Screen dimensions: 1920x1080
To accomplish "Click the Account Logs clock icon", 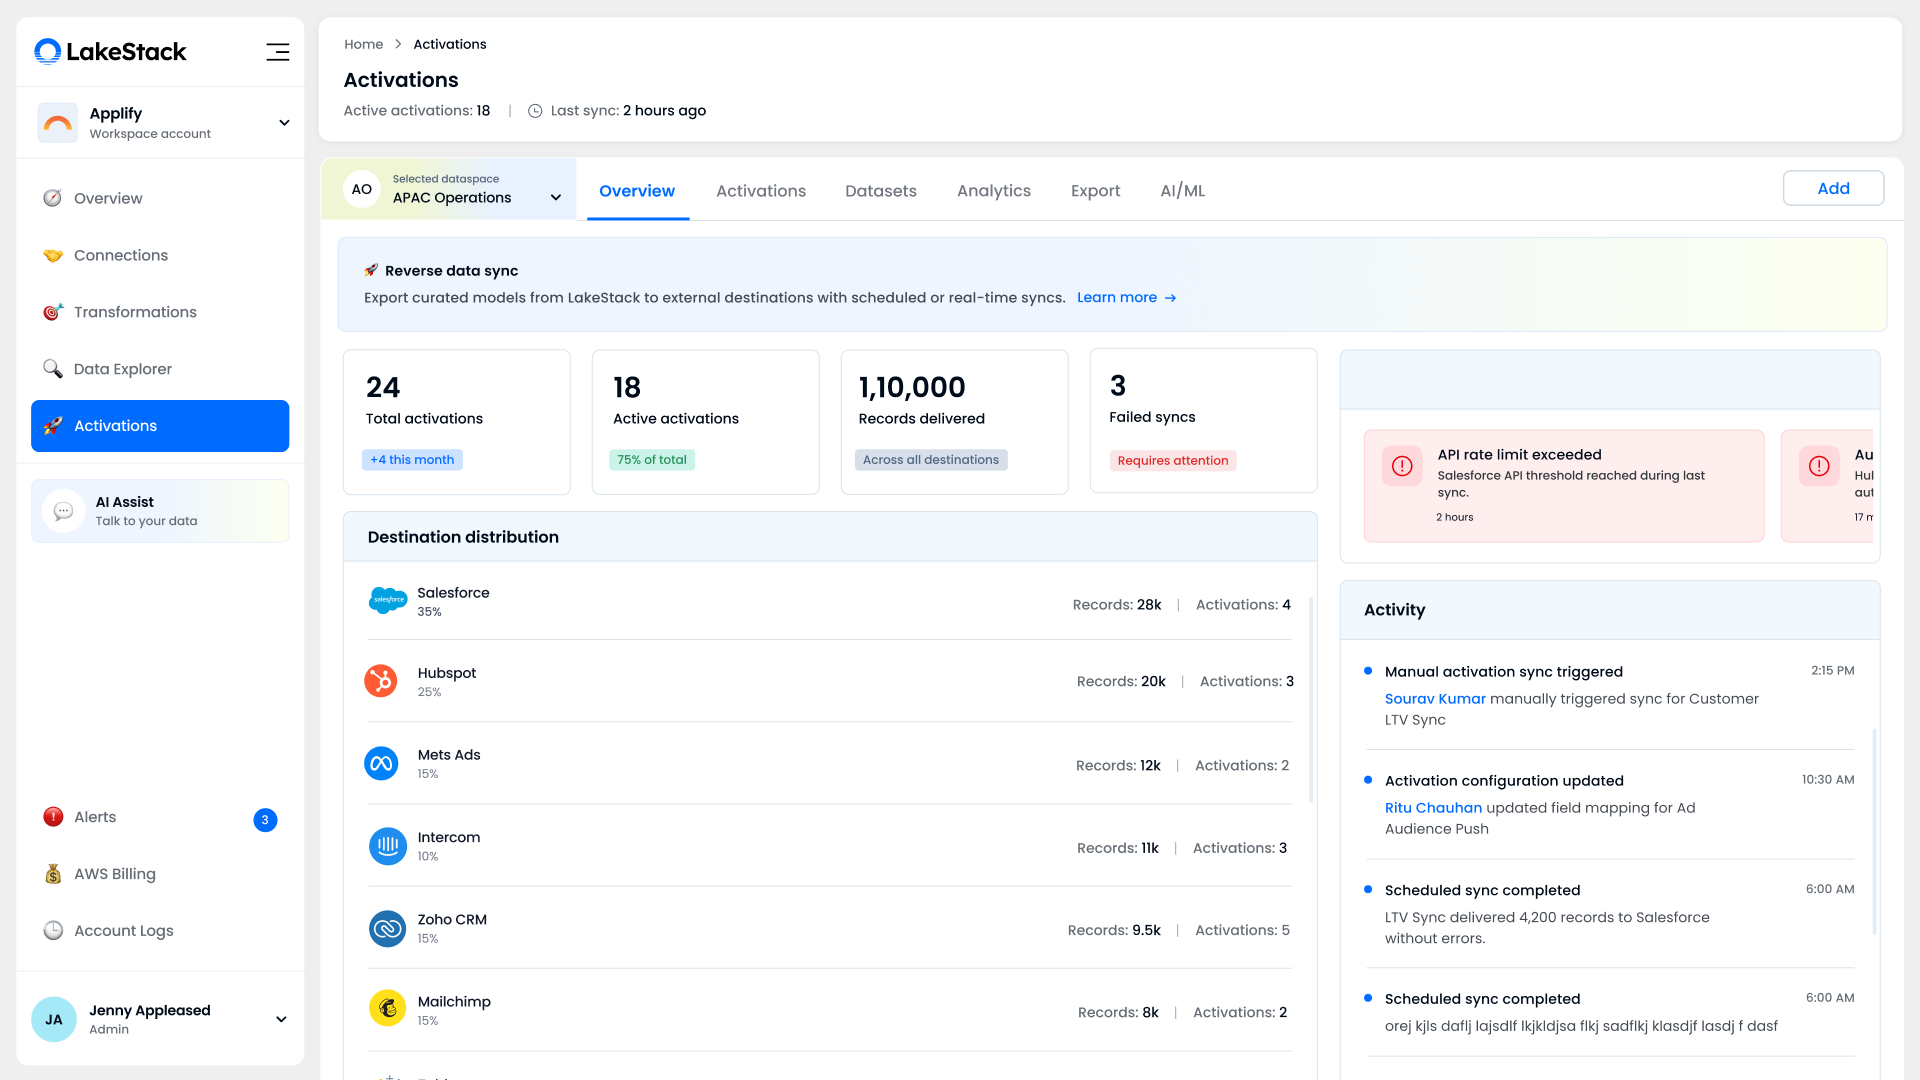I will coord(53,931).
